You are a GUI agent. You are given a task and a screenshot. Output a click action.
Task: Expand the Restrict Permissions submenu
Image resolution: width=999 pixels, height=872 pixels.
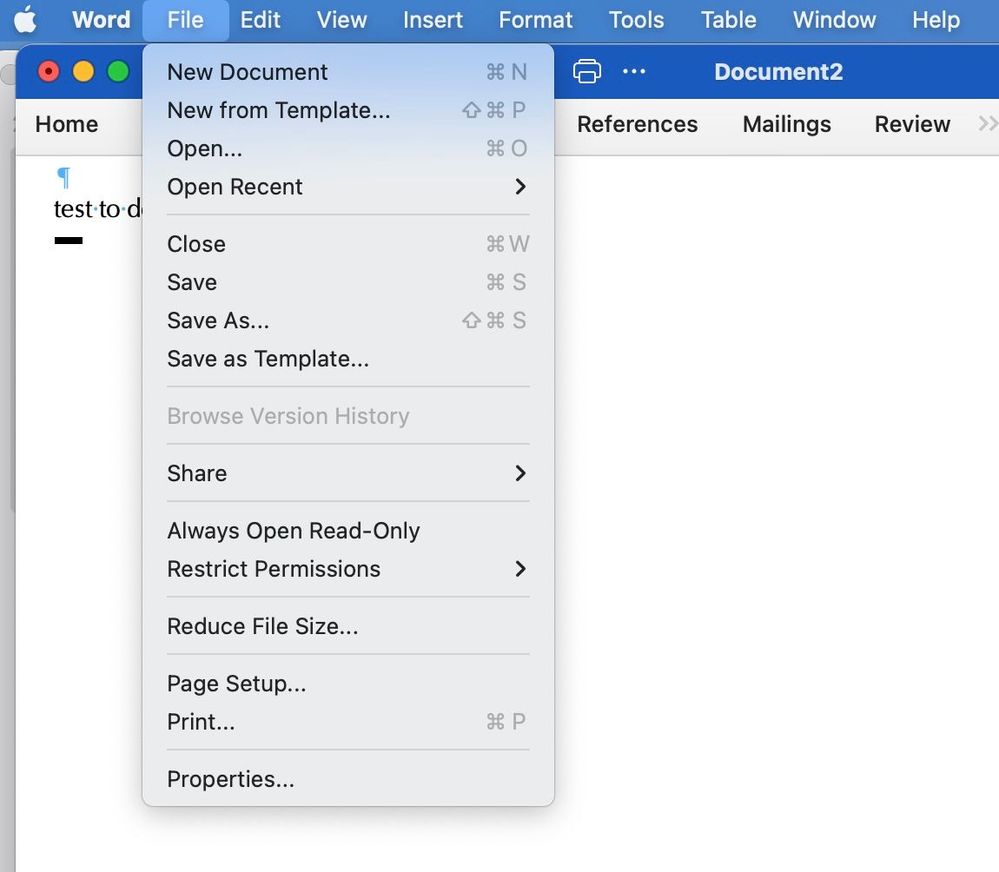coord(348,569)
